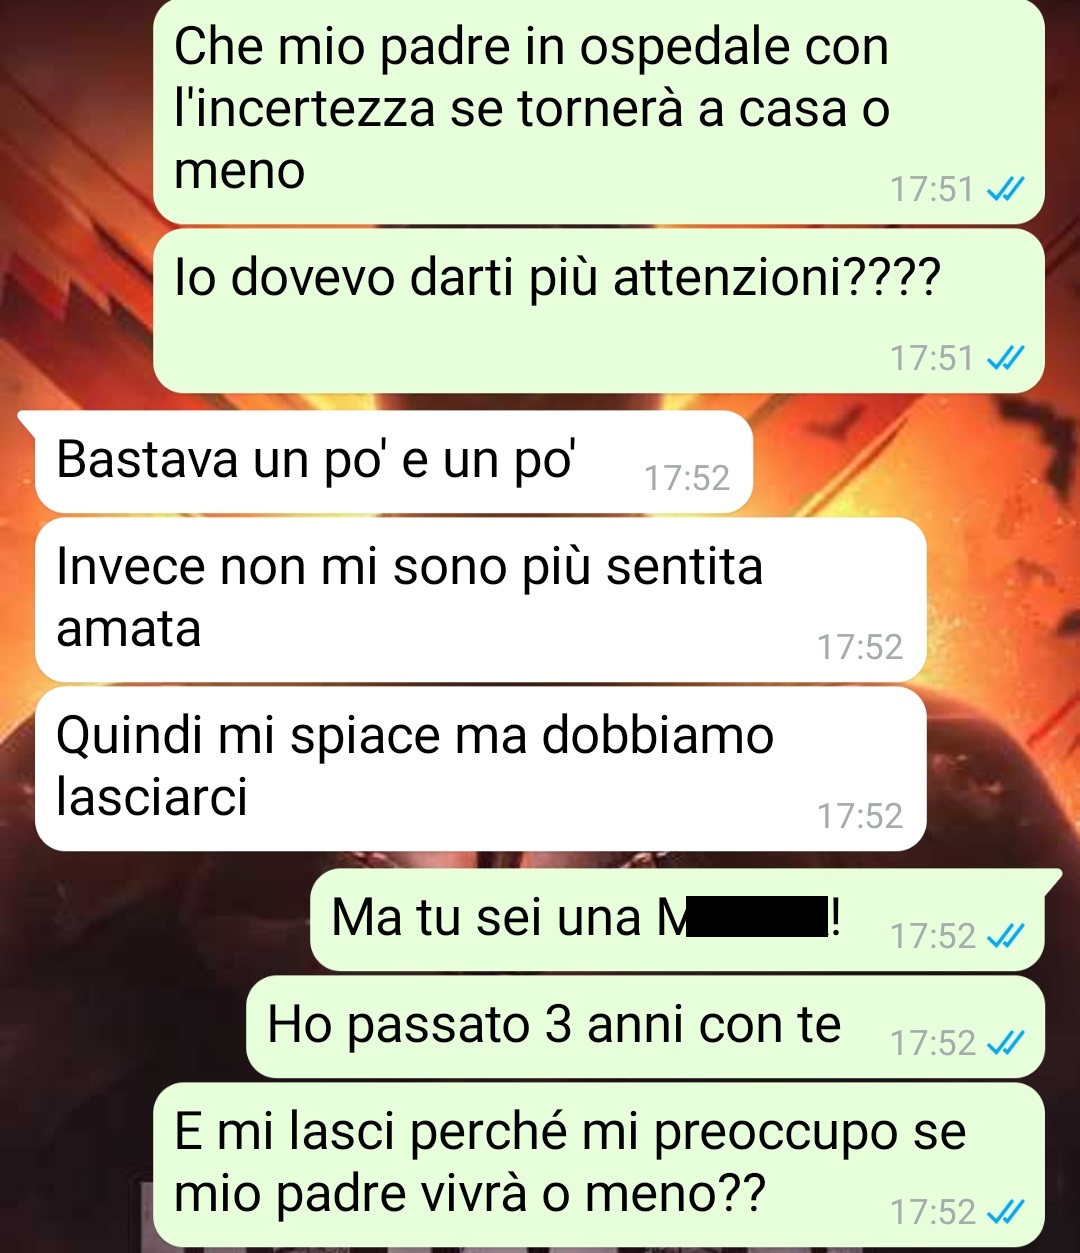The height and width of the screenshot is (1253, 1080).
Task: Select the message "Bastava un po' e un po'"
Action: tap(394, 462)
